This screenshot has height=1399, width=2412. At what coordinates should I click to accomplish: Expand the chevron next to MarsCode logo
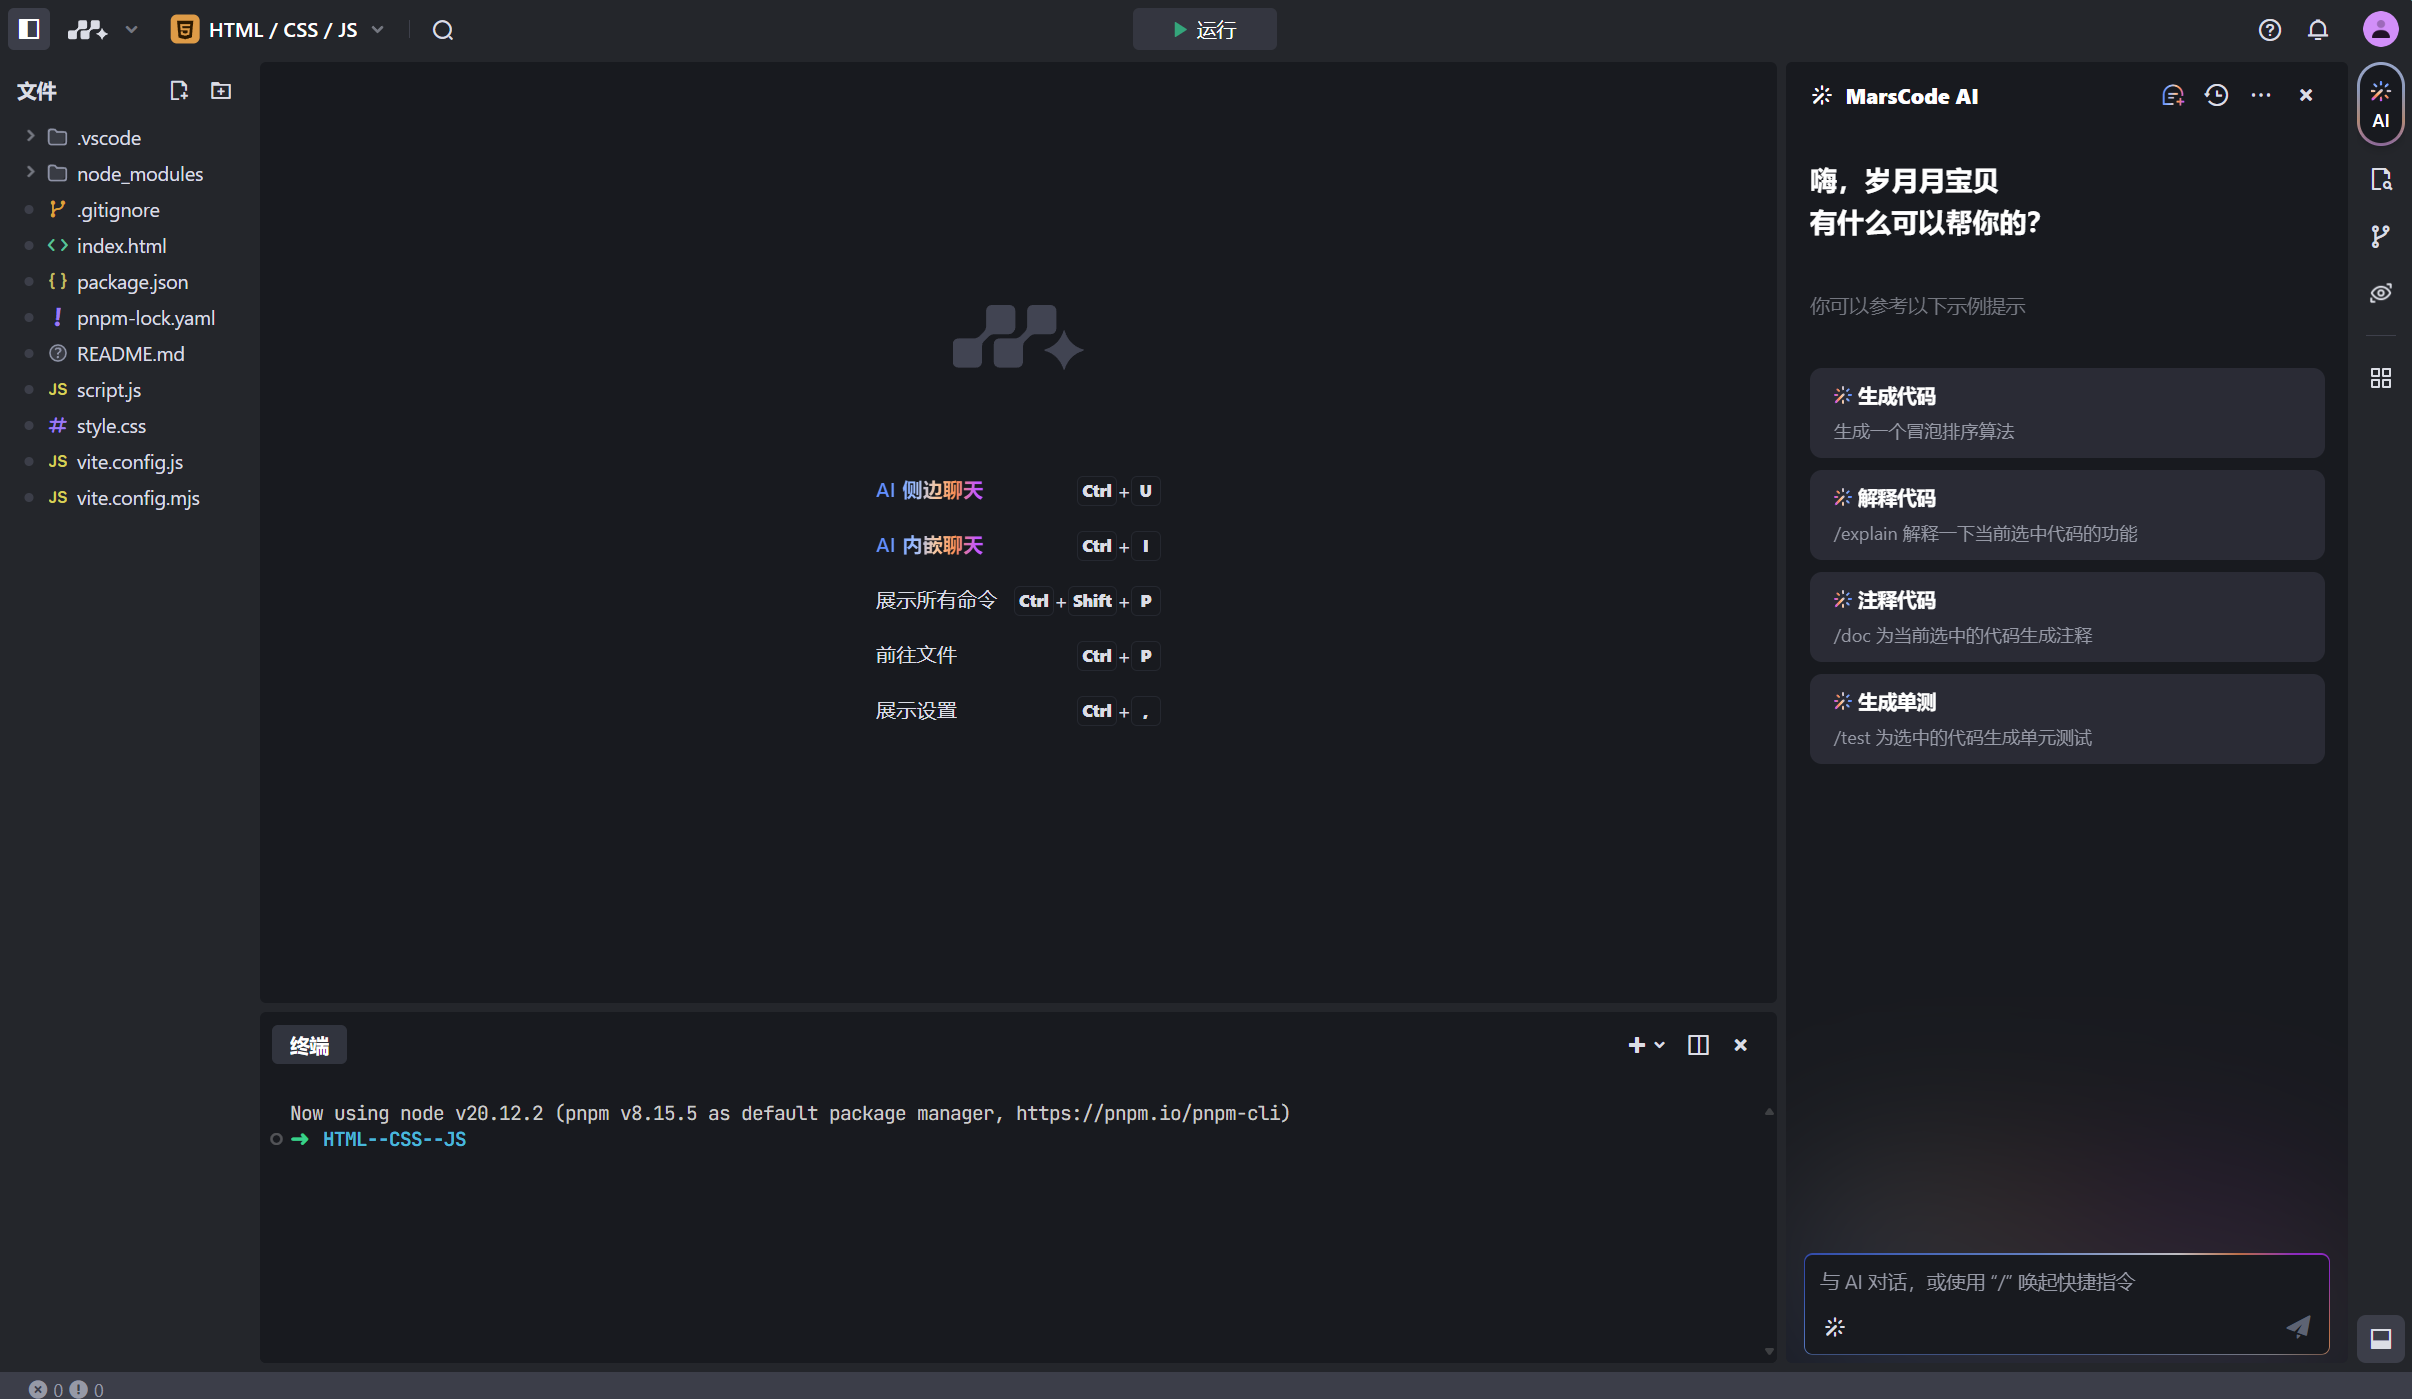click(x=131, y=30)
